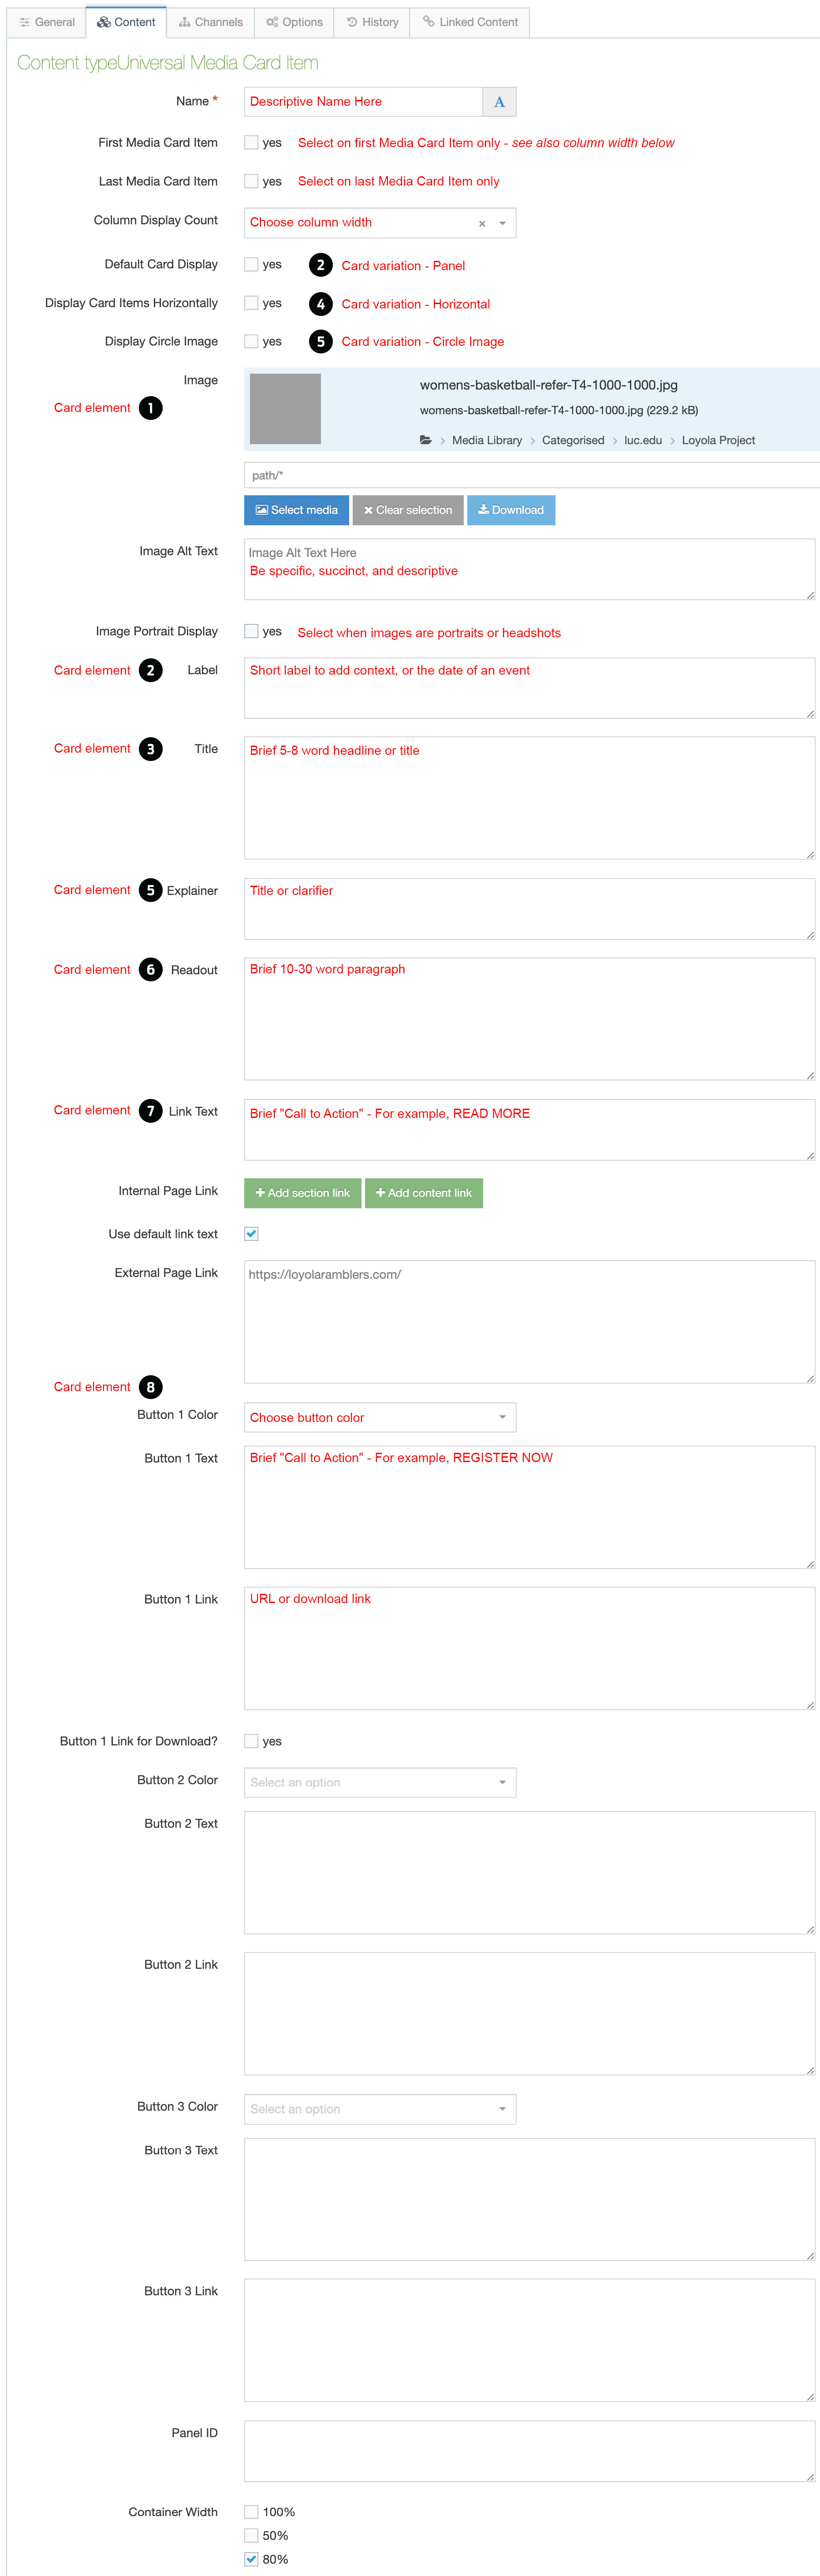Screen dimensions: 820x2576
Task: Click the circle 8 icon above Button 1 Color
Action: pos(151,1387)
